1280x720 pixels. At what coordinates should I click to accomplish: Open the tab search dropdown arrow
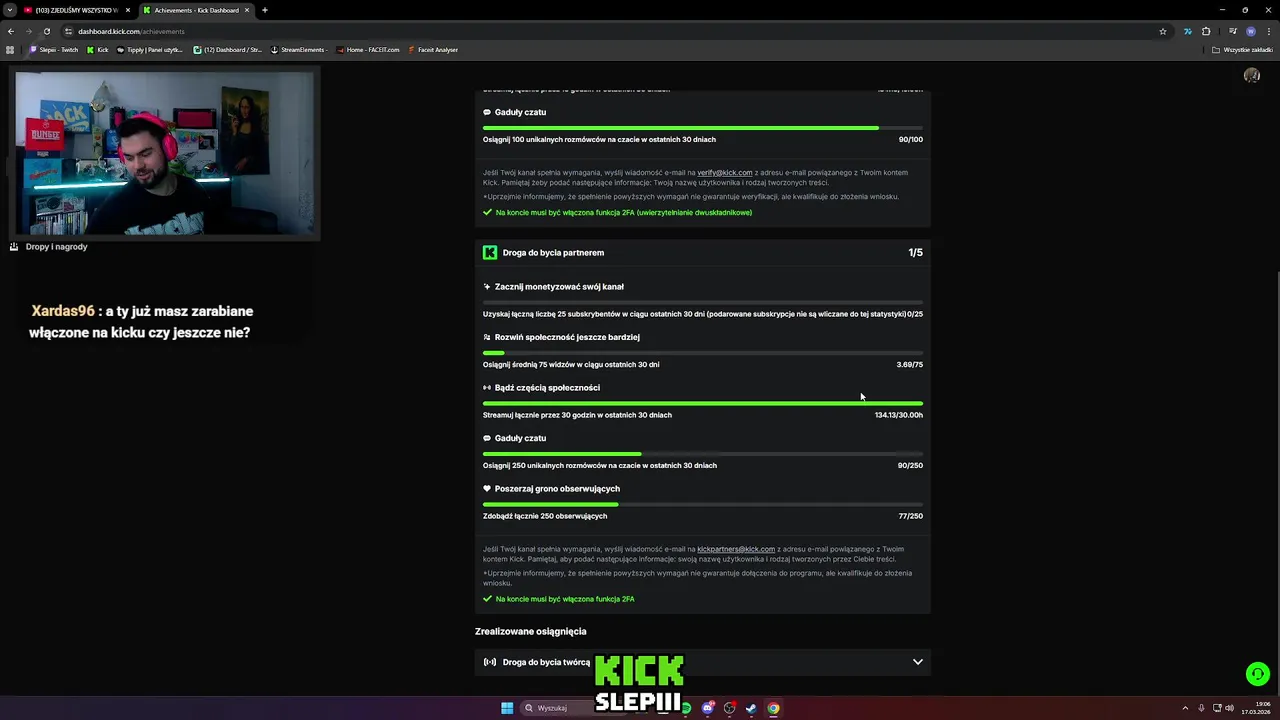[10, 10]
